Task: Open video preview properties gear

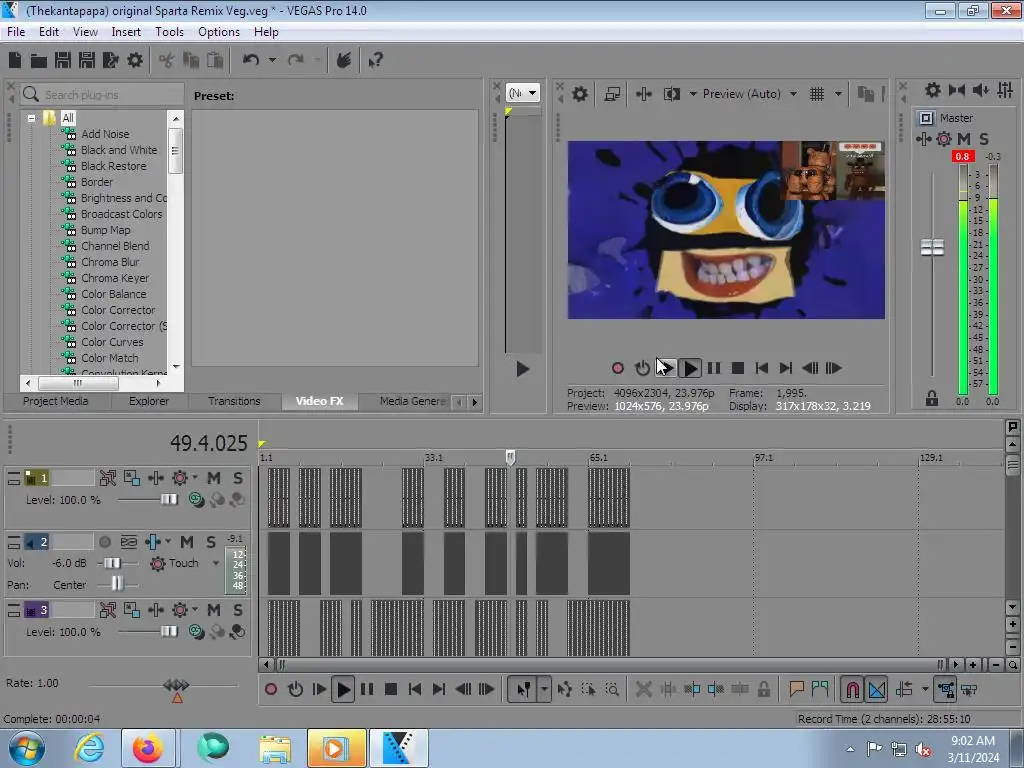Action: click(579, 94)
